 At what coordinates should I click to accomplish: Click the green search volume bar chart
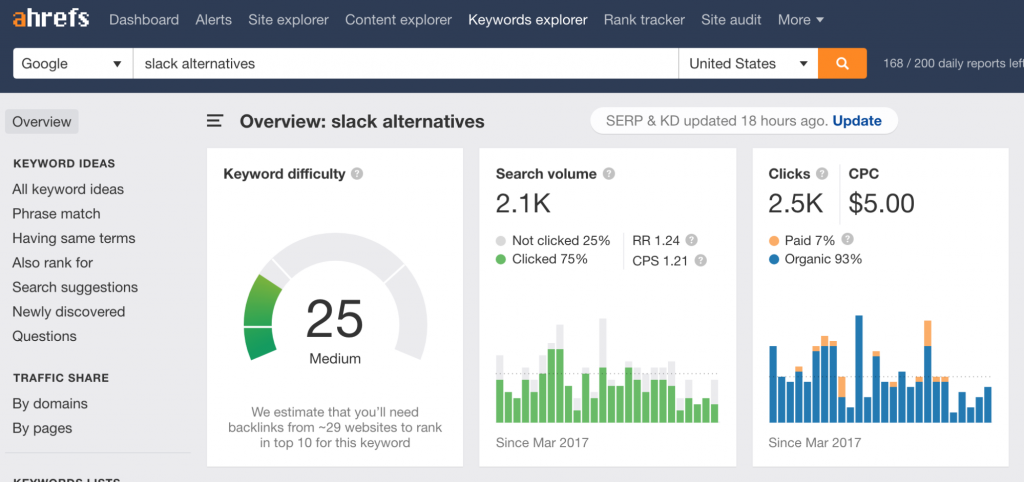click(607, 370)
